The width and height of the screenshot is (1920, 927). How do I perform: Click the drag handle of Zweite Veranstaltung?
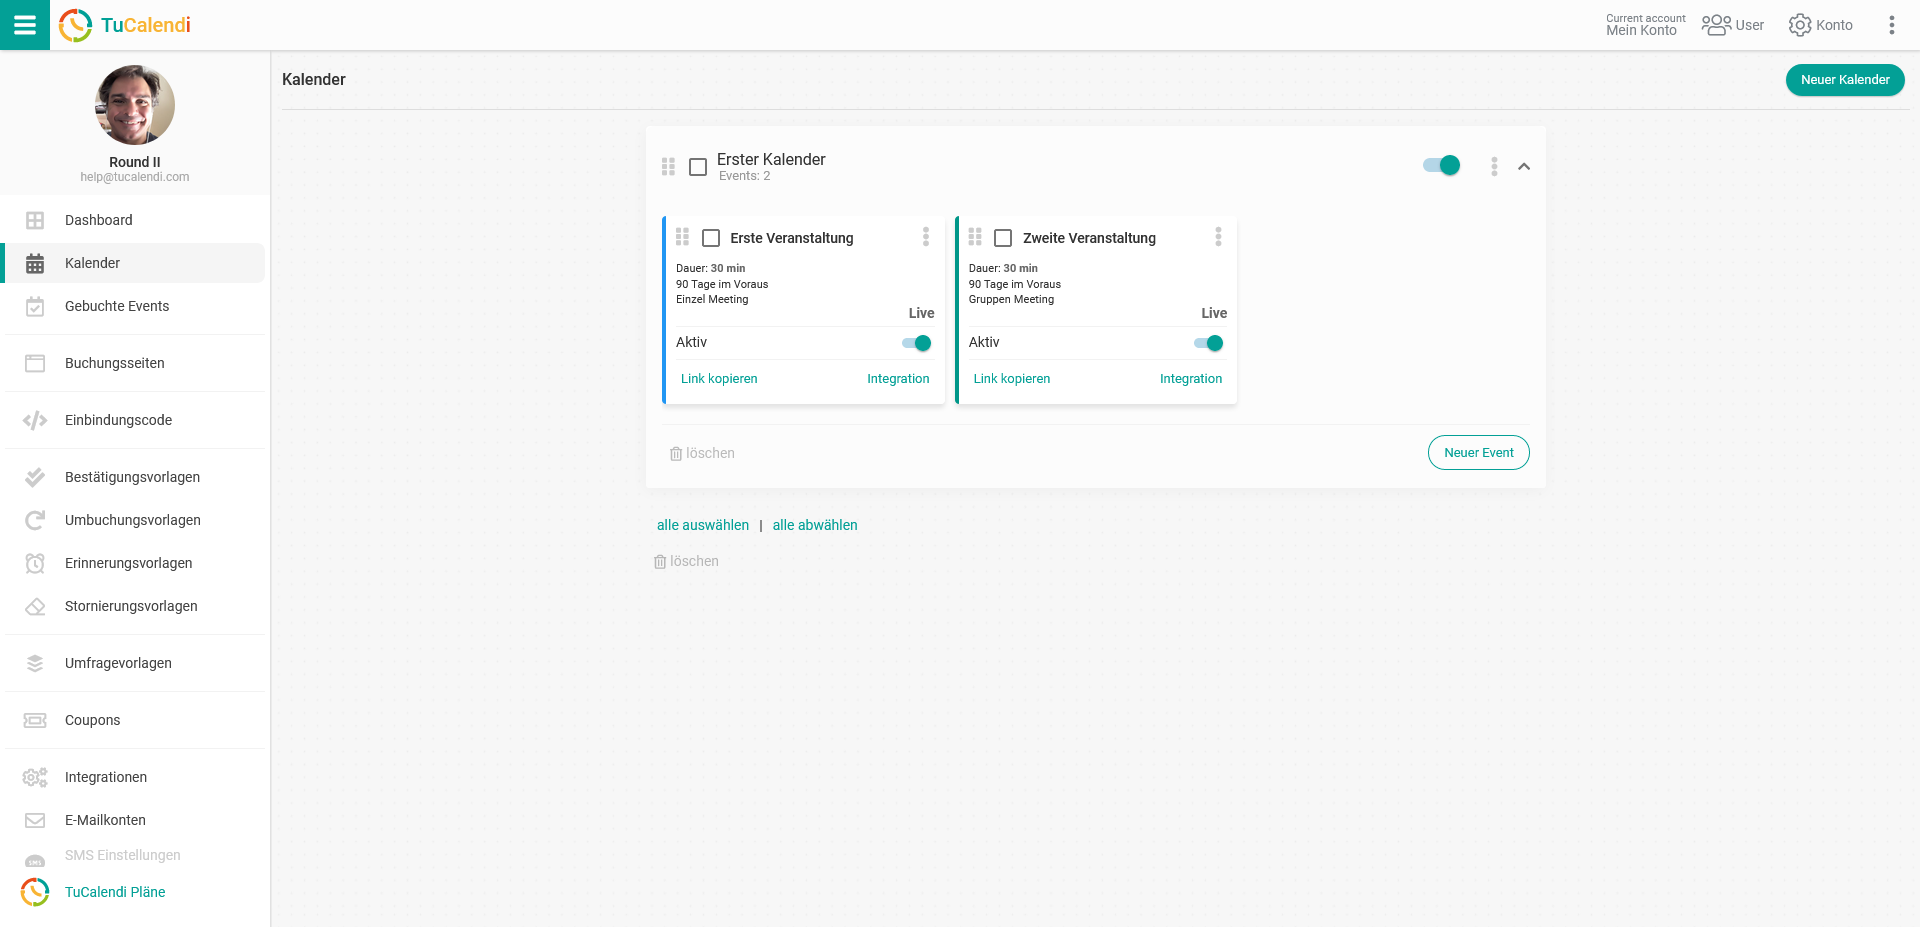[x=975, y=237]
